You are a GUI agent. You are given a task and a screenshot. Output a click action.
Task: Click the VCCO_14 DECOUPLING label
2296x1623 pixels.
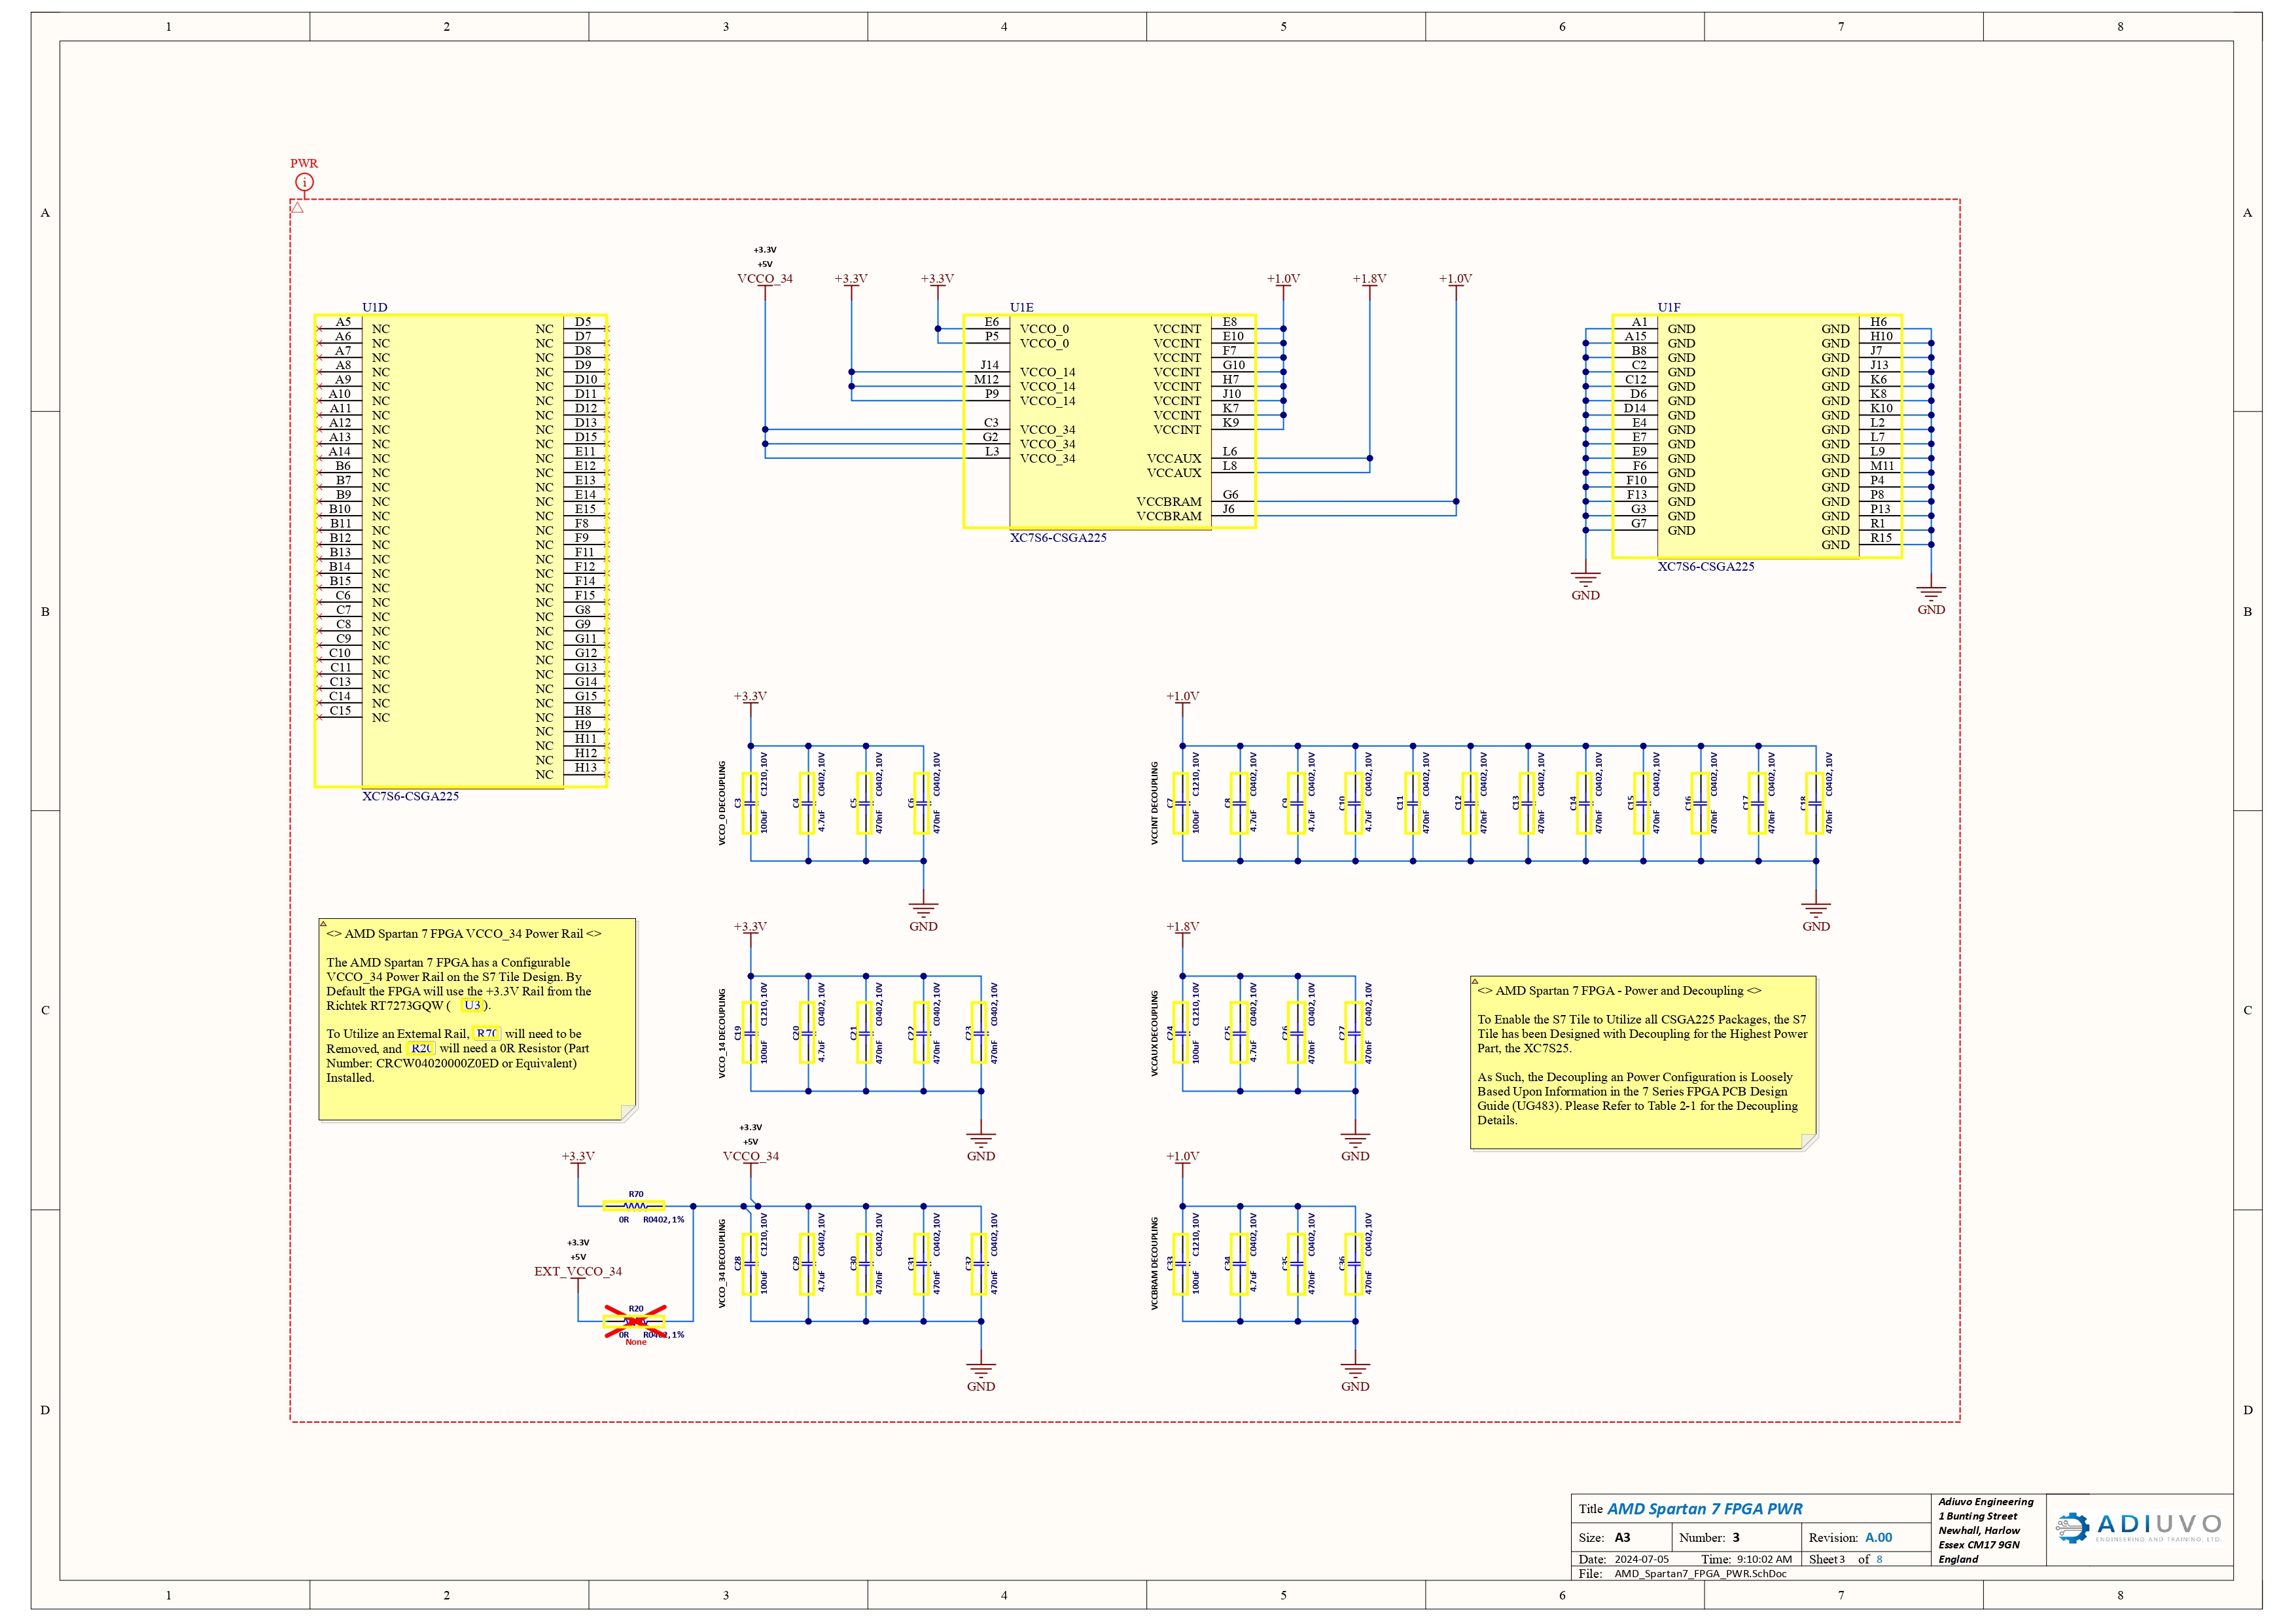(x=722, y=1033)
